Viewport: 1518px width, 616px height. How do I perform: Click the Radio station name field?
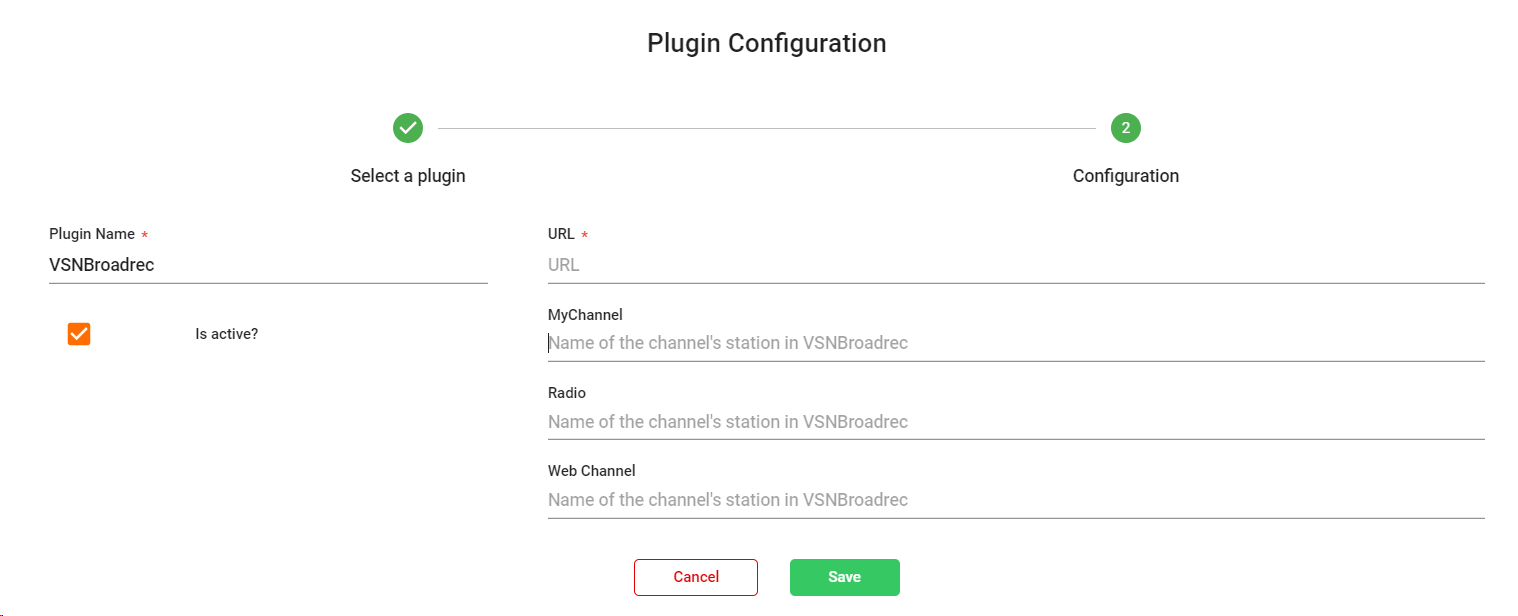click(x=1015, y=422)
